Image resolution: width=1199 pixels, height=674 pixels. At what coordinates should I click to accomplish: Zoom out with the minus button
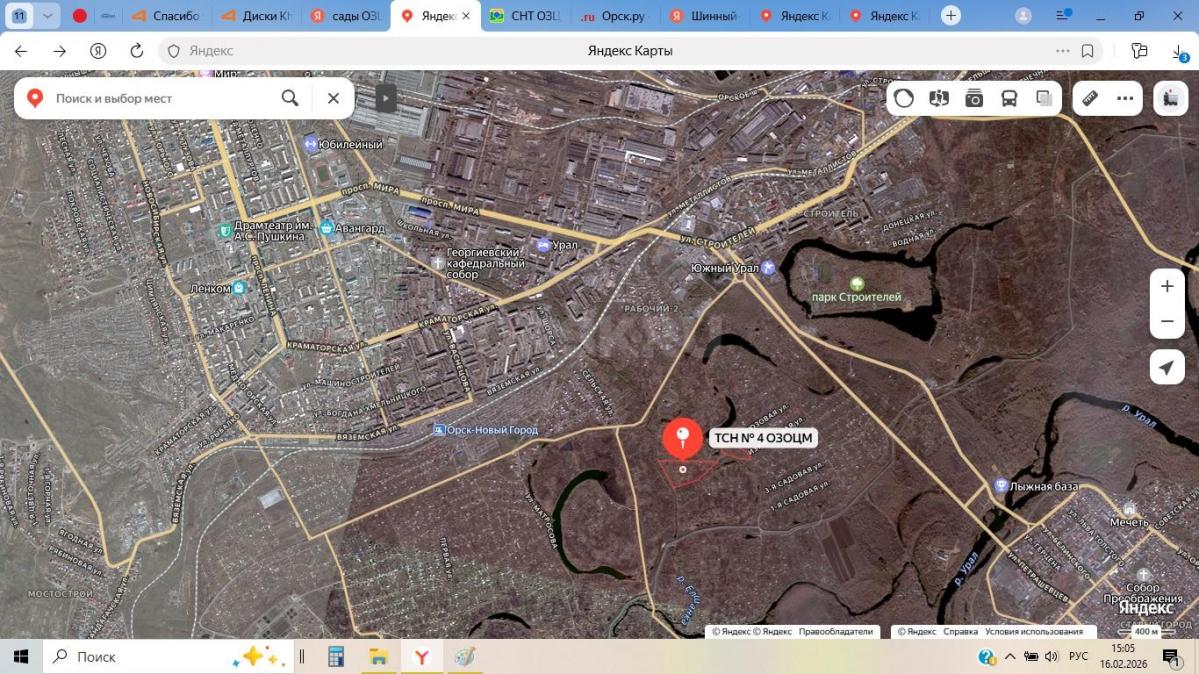pos(1167,321)
